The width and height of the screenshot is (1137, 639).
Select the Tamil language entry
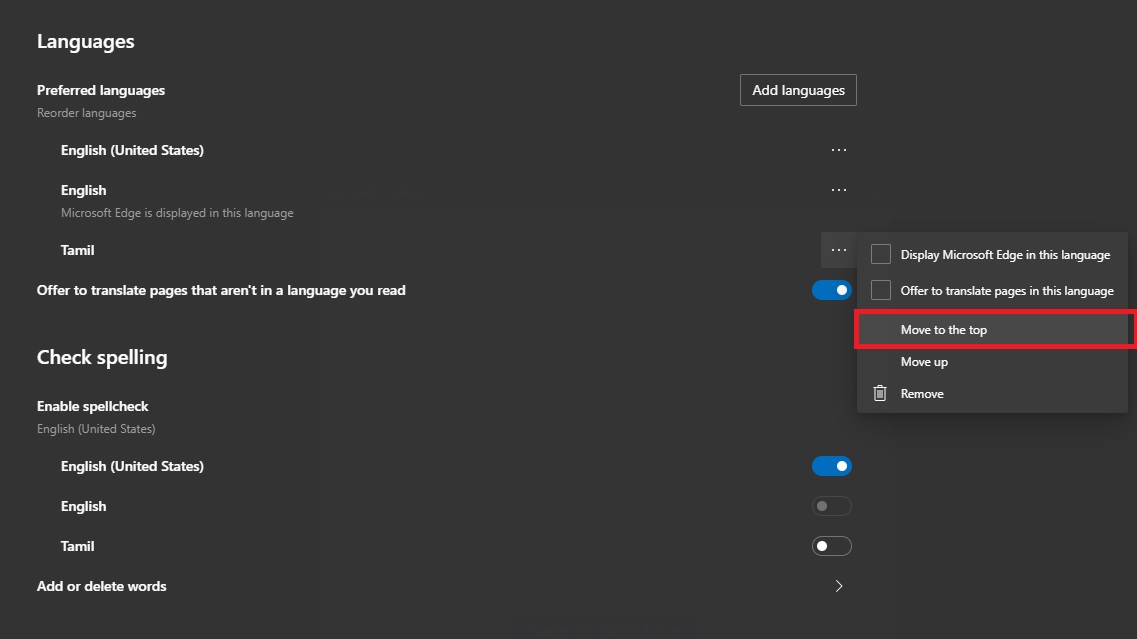click(x=77, y=250)
